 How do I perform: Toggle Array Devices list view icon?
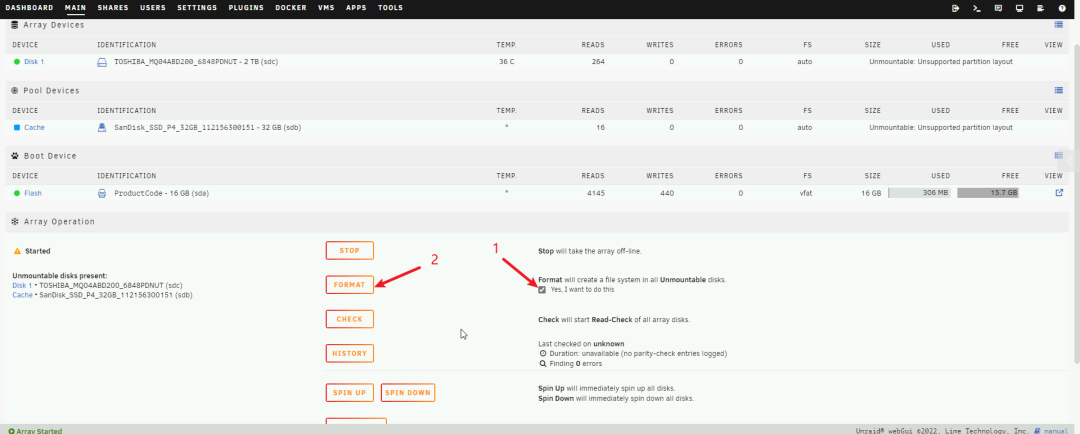pos(1059,24)
